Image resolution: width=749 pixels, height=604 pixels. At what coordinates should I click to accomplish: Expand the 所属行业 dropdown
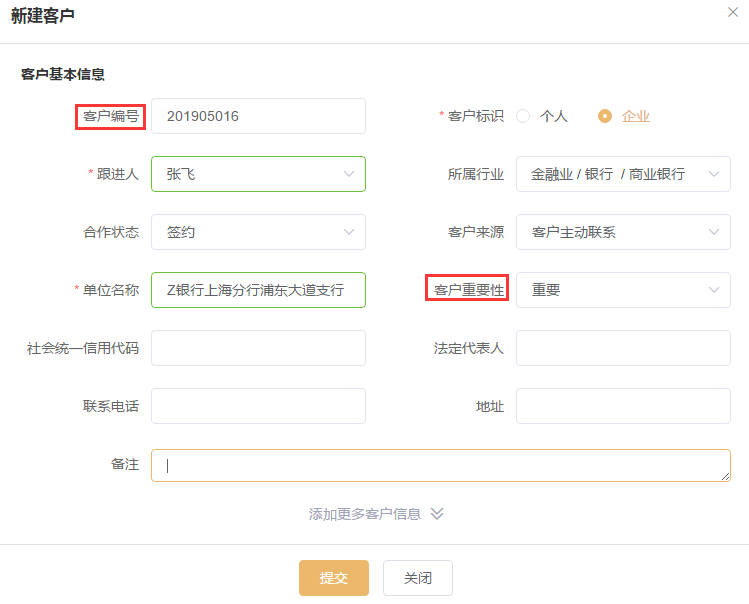click(x=623, y=174)
